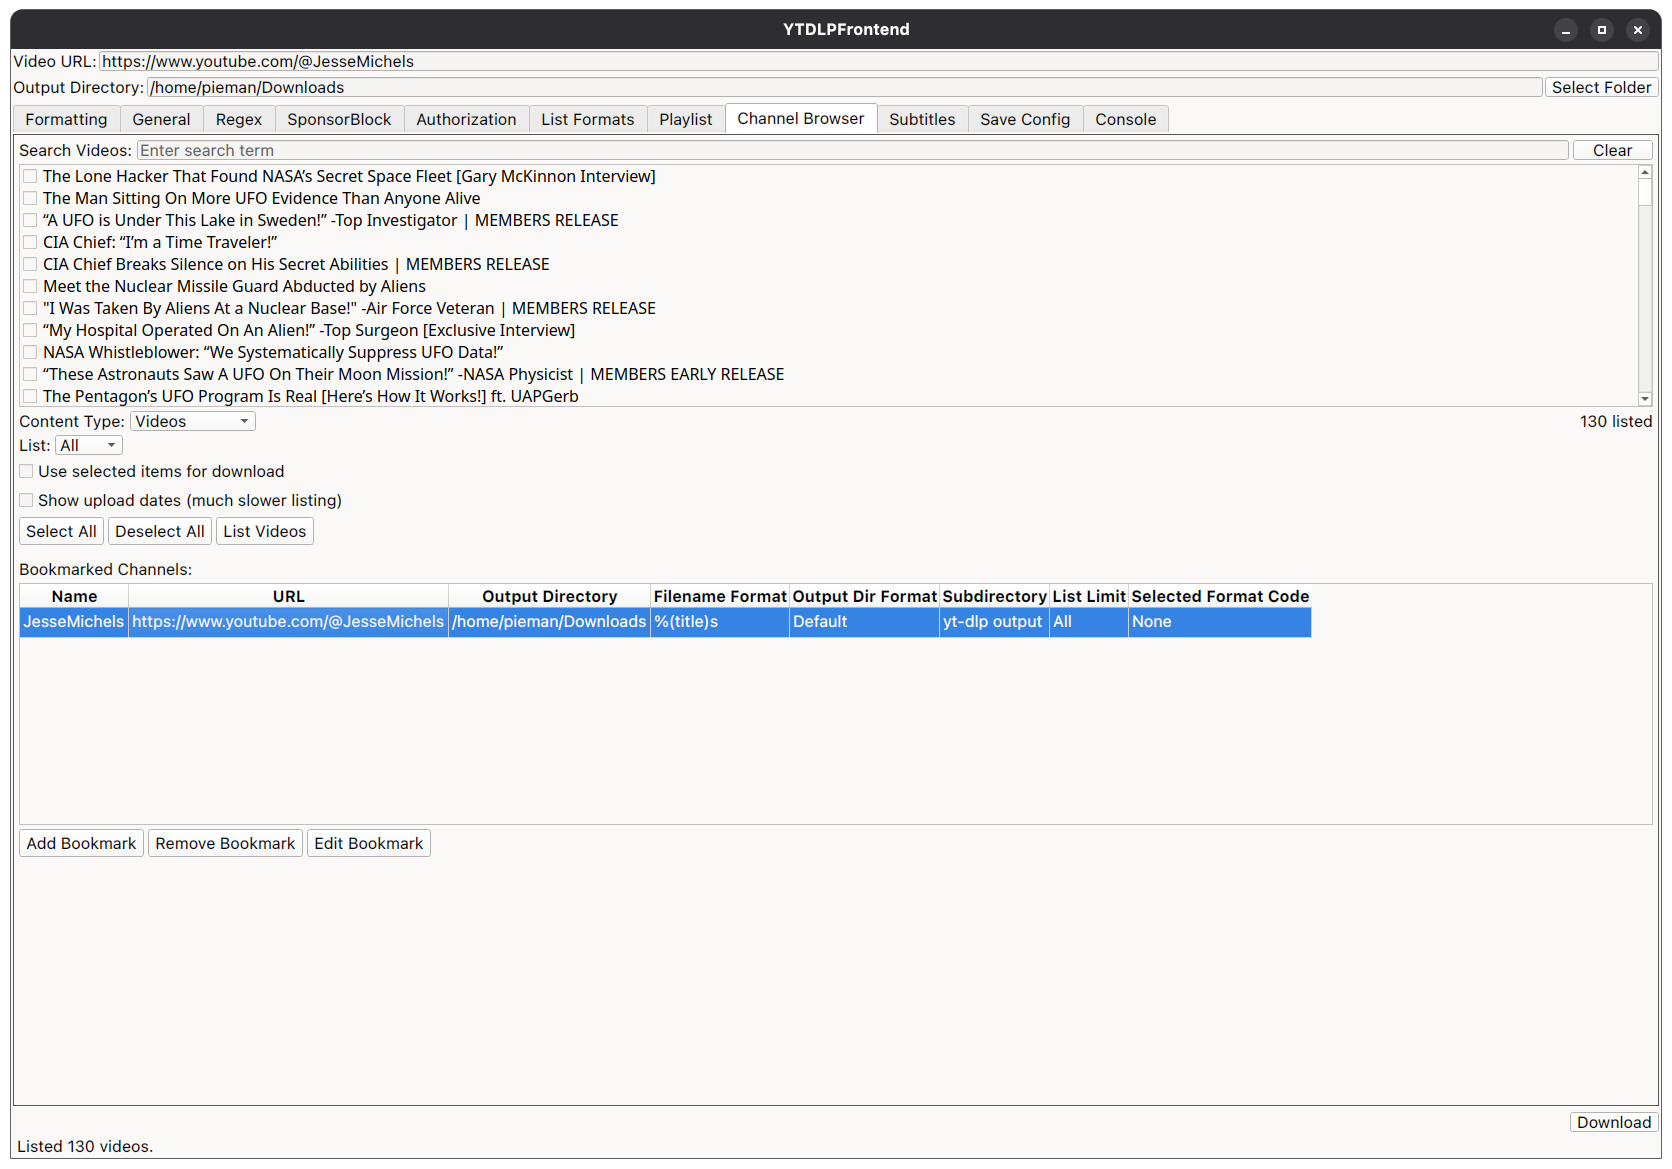Switch to the List Formats tab

[588, 119]
